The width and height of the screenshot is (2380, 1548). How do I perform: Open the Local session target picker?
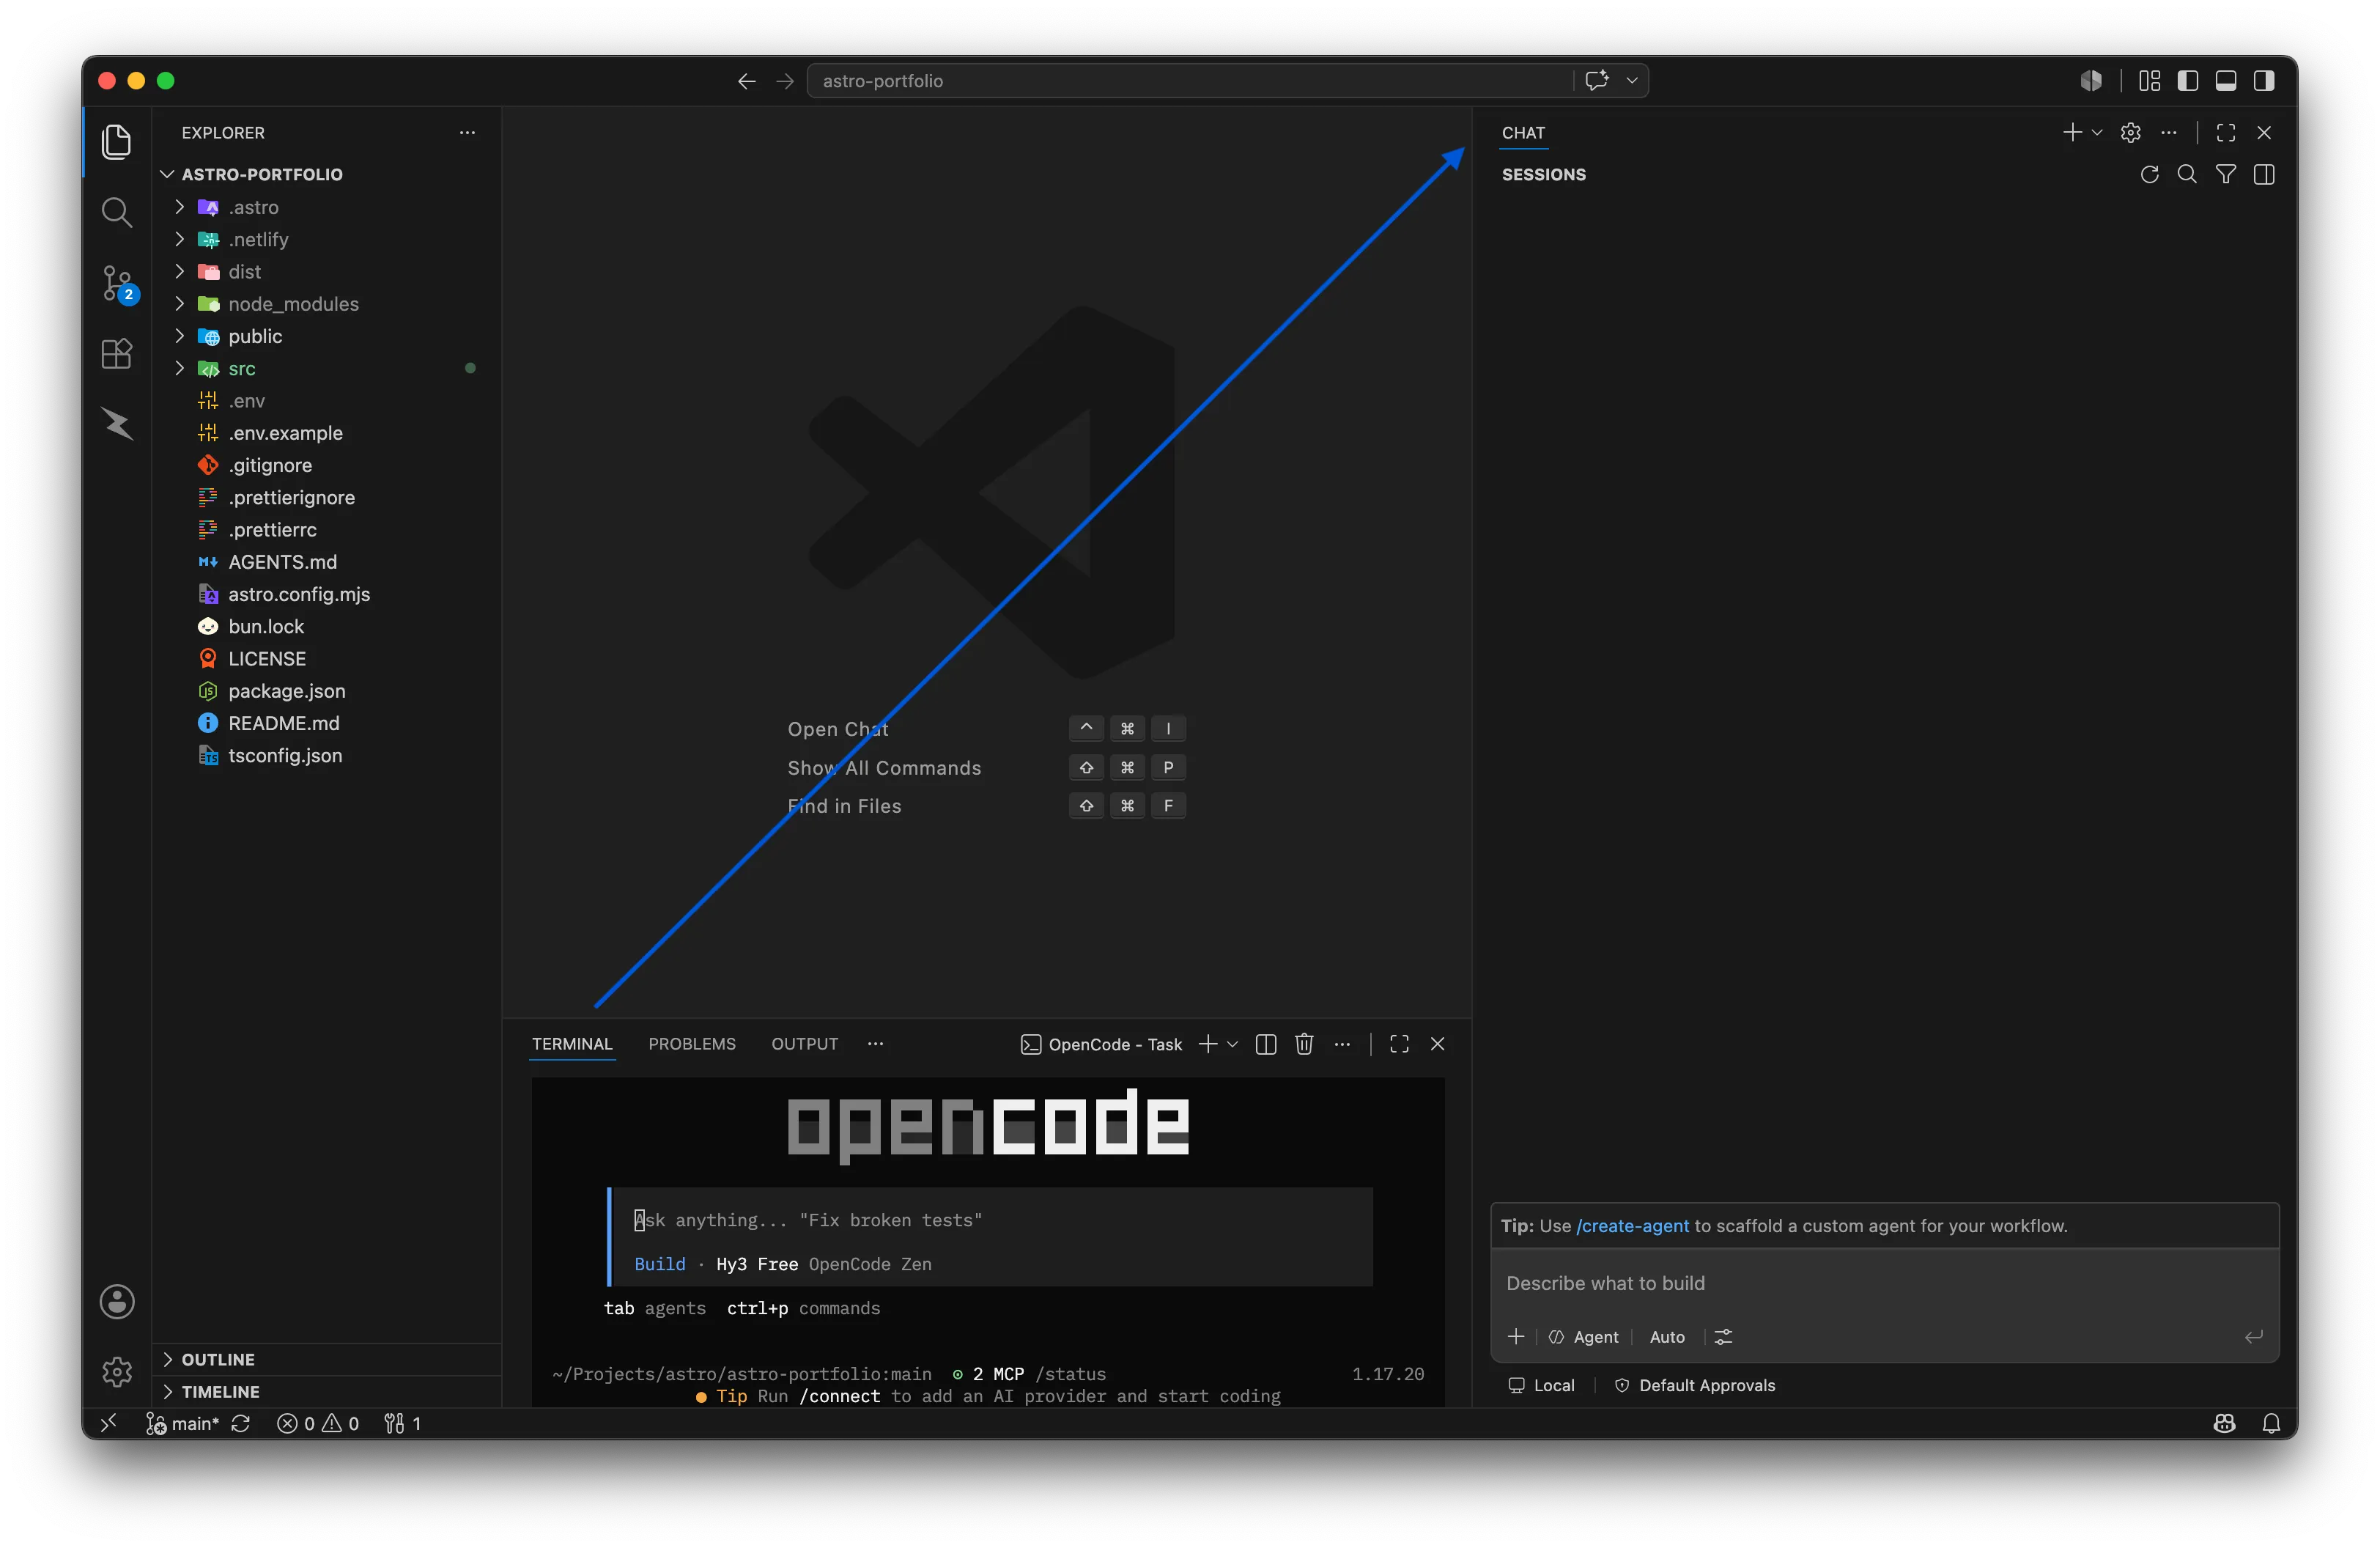(x=1541, y=1385)
